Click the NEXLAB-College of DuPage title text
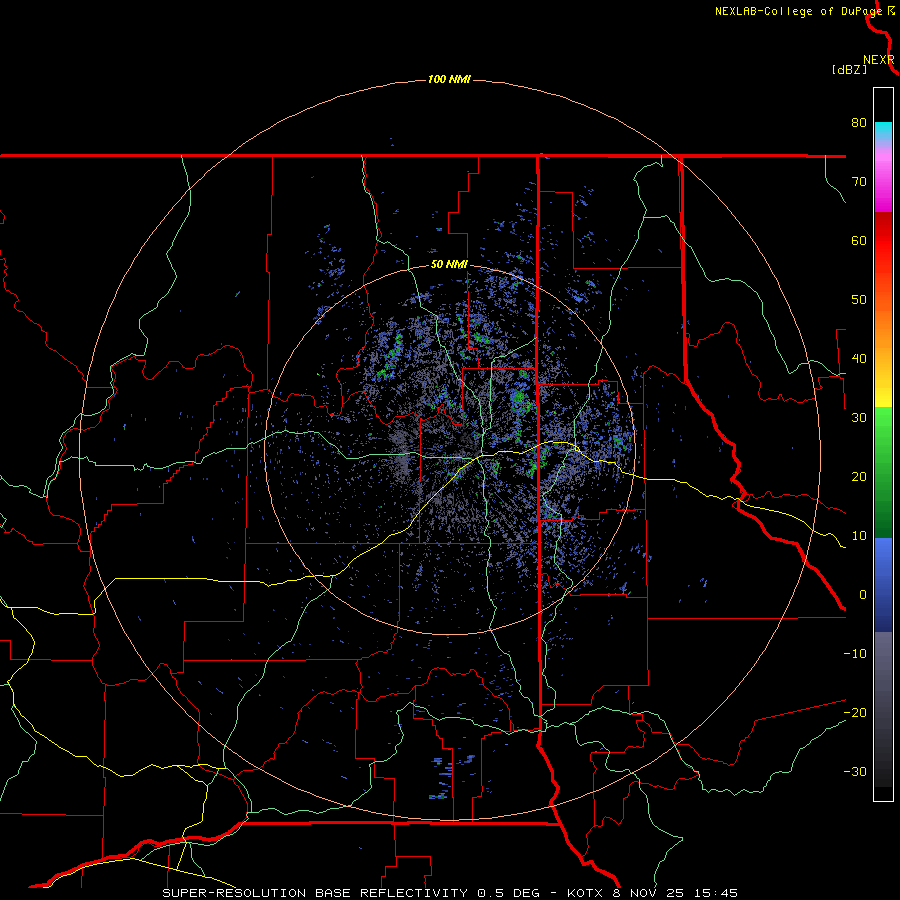The width and height of the screenshot is (900, 900). point(798,11)
